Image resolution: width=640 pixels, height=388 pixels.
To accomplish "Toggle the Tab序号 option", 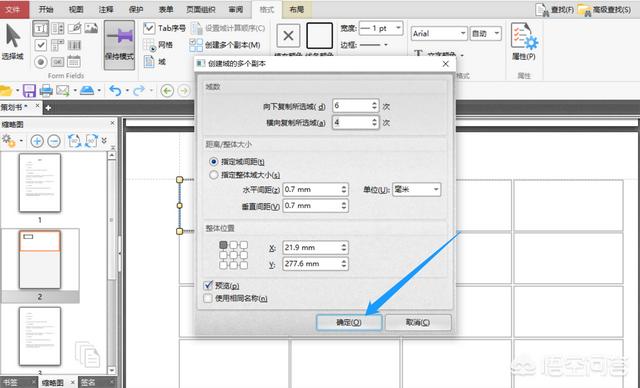I will 165,28.
